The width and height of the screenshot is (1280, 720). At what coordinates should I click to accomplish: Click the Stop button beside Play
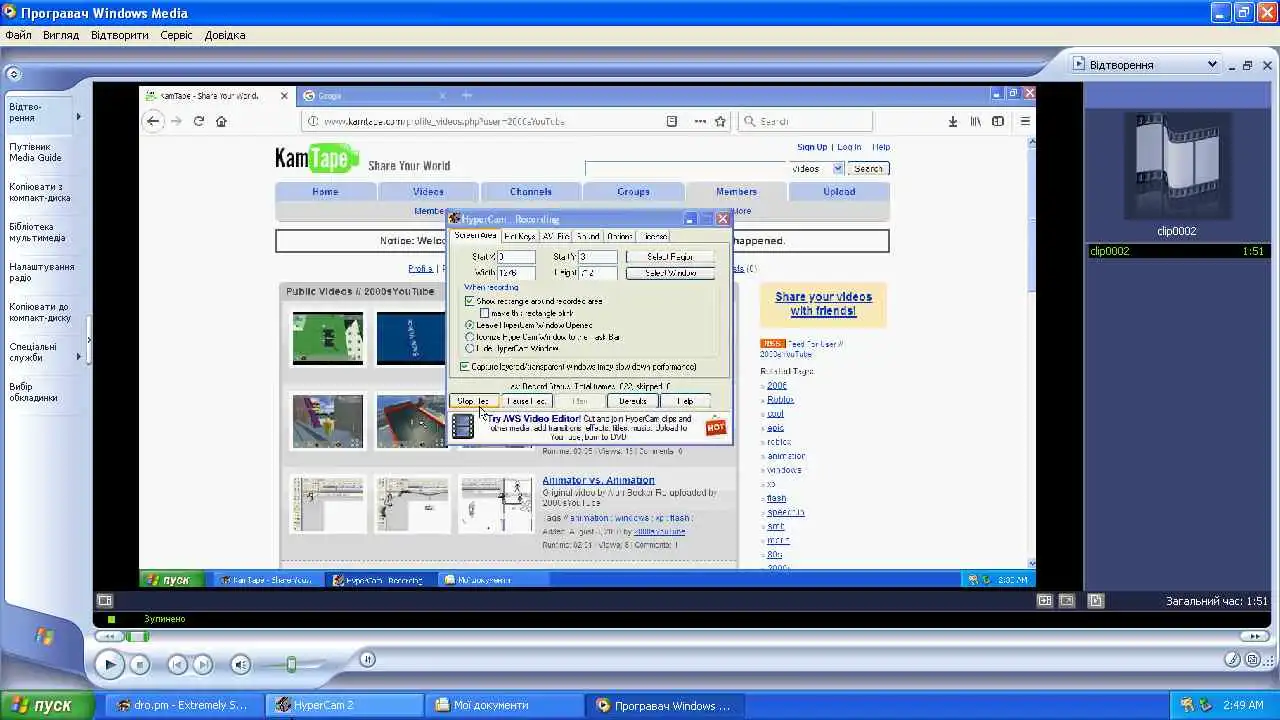click(140, 664)
